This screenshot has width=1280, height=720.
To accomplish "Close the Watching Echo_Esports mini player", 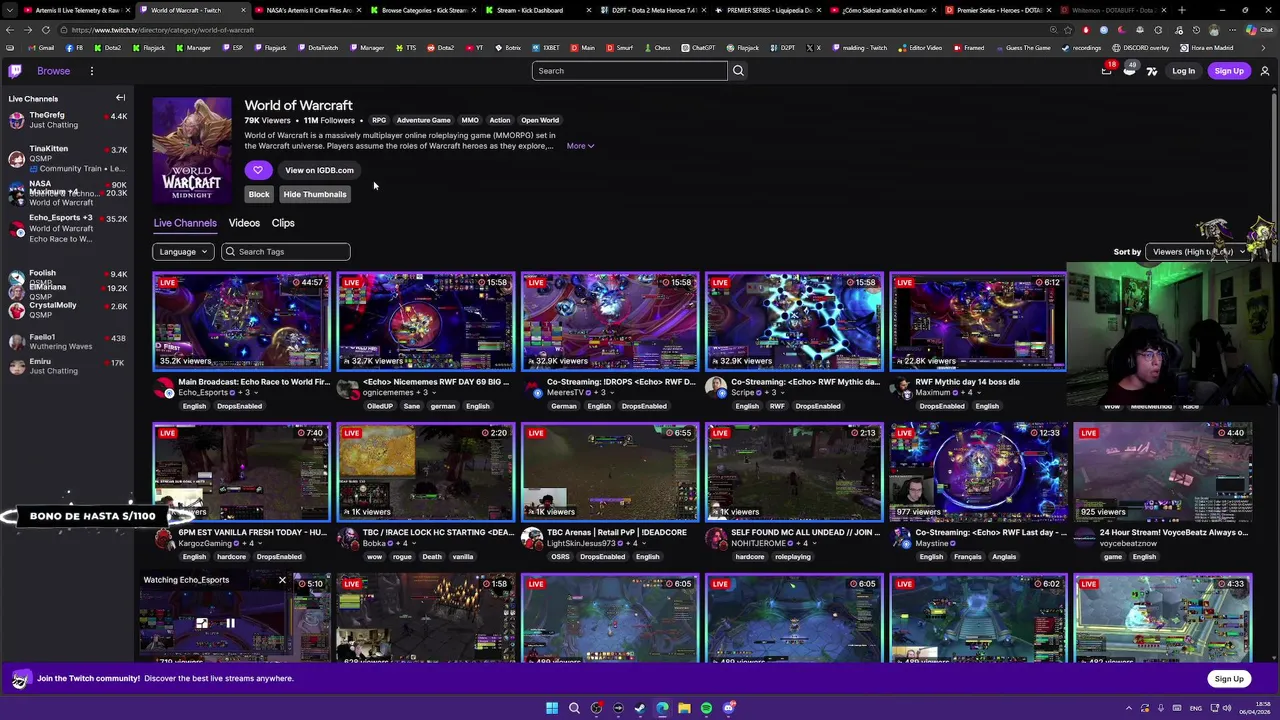I will point(282,580).
